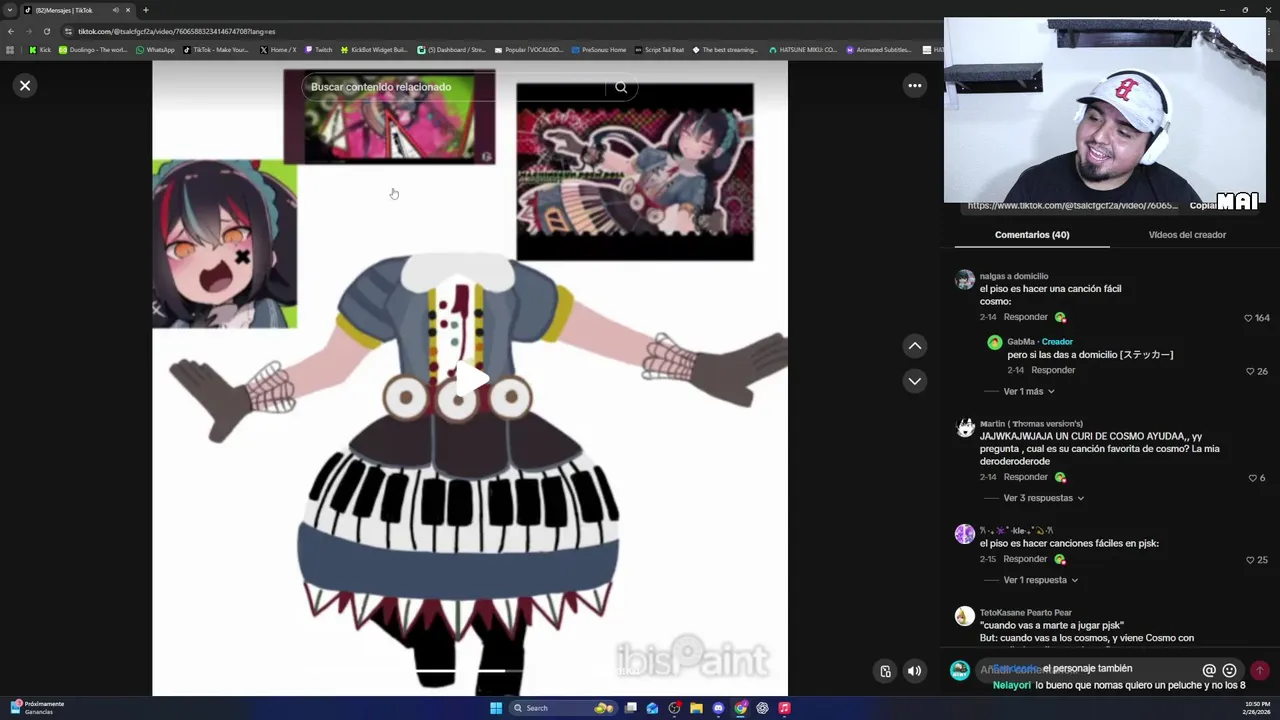
Task: Click the address bar URL
Action: pos(177,31)
